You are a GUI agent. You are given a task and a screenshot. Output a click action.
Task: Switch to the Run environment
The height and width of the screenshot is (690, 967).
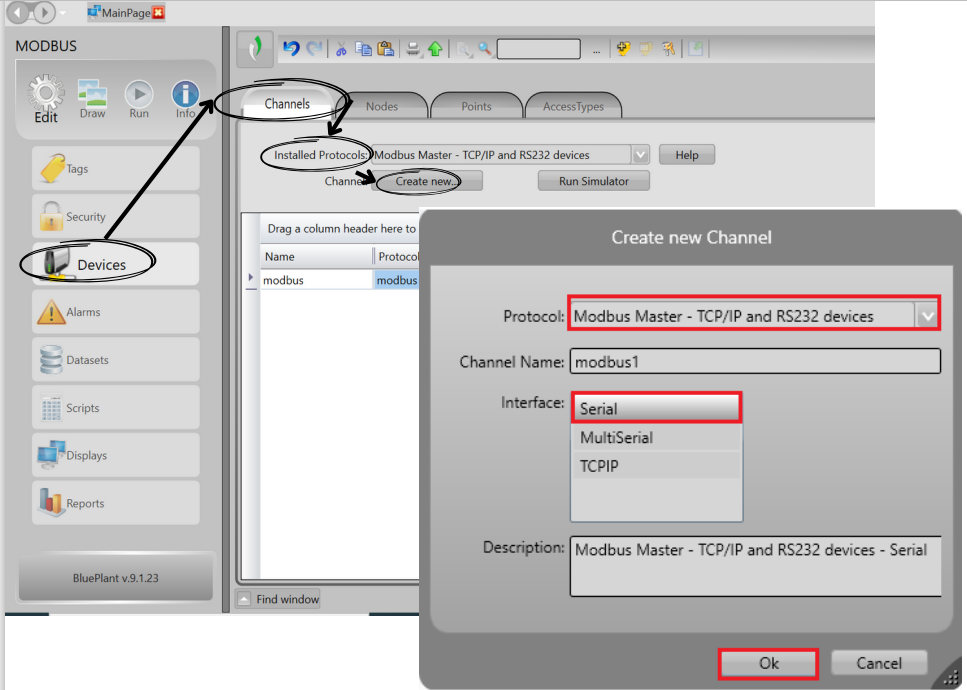[139, 99]
